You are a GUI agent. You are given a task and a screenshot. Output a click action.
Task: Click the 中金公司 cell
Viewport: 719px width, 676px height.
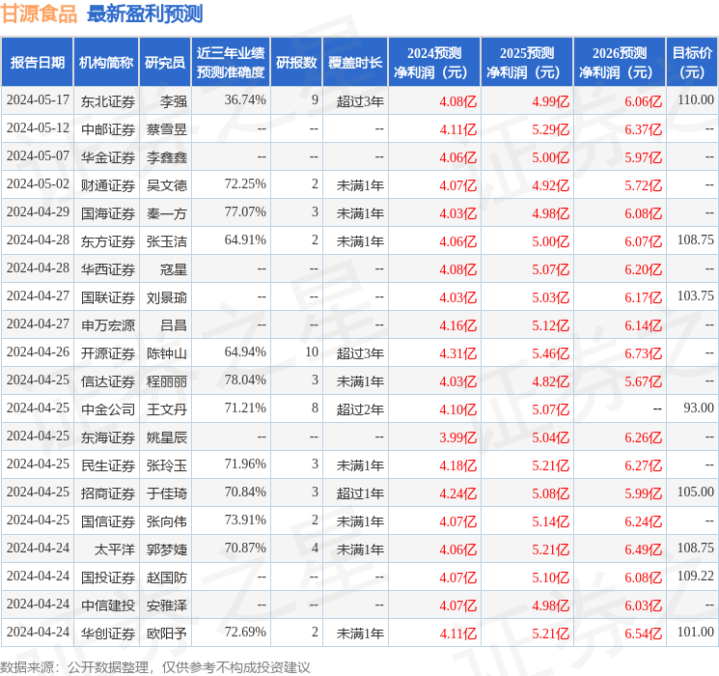[x=108, y=410]
